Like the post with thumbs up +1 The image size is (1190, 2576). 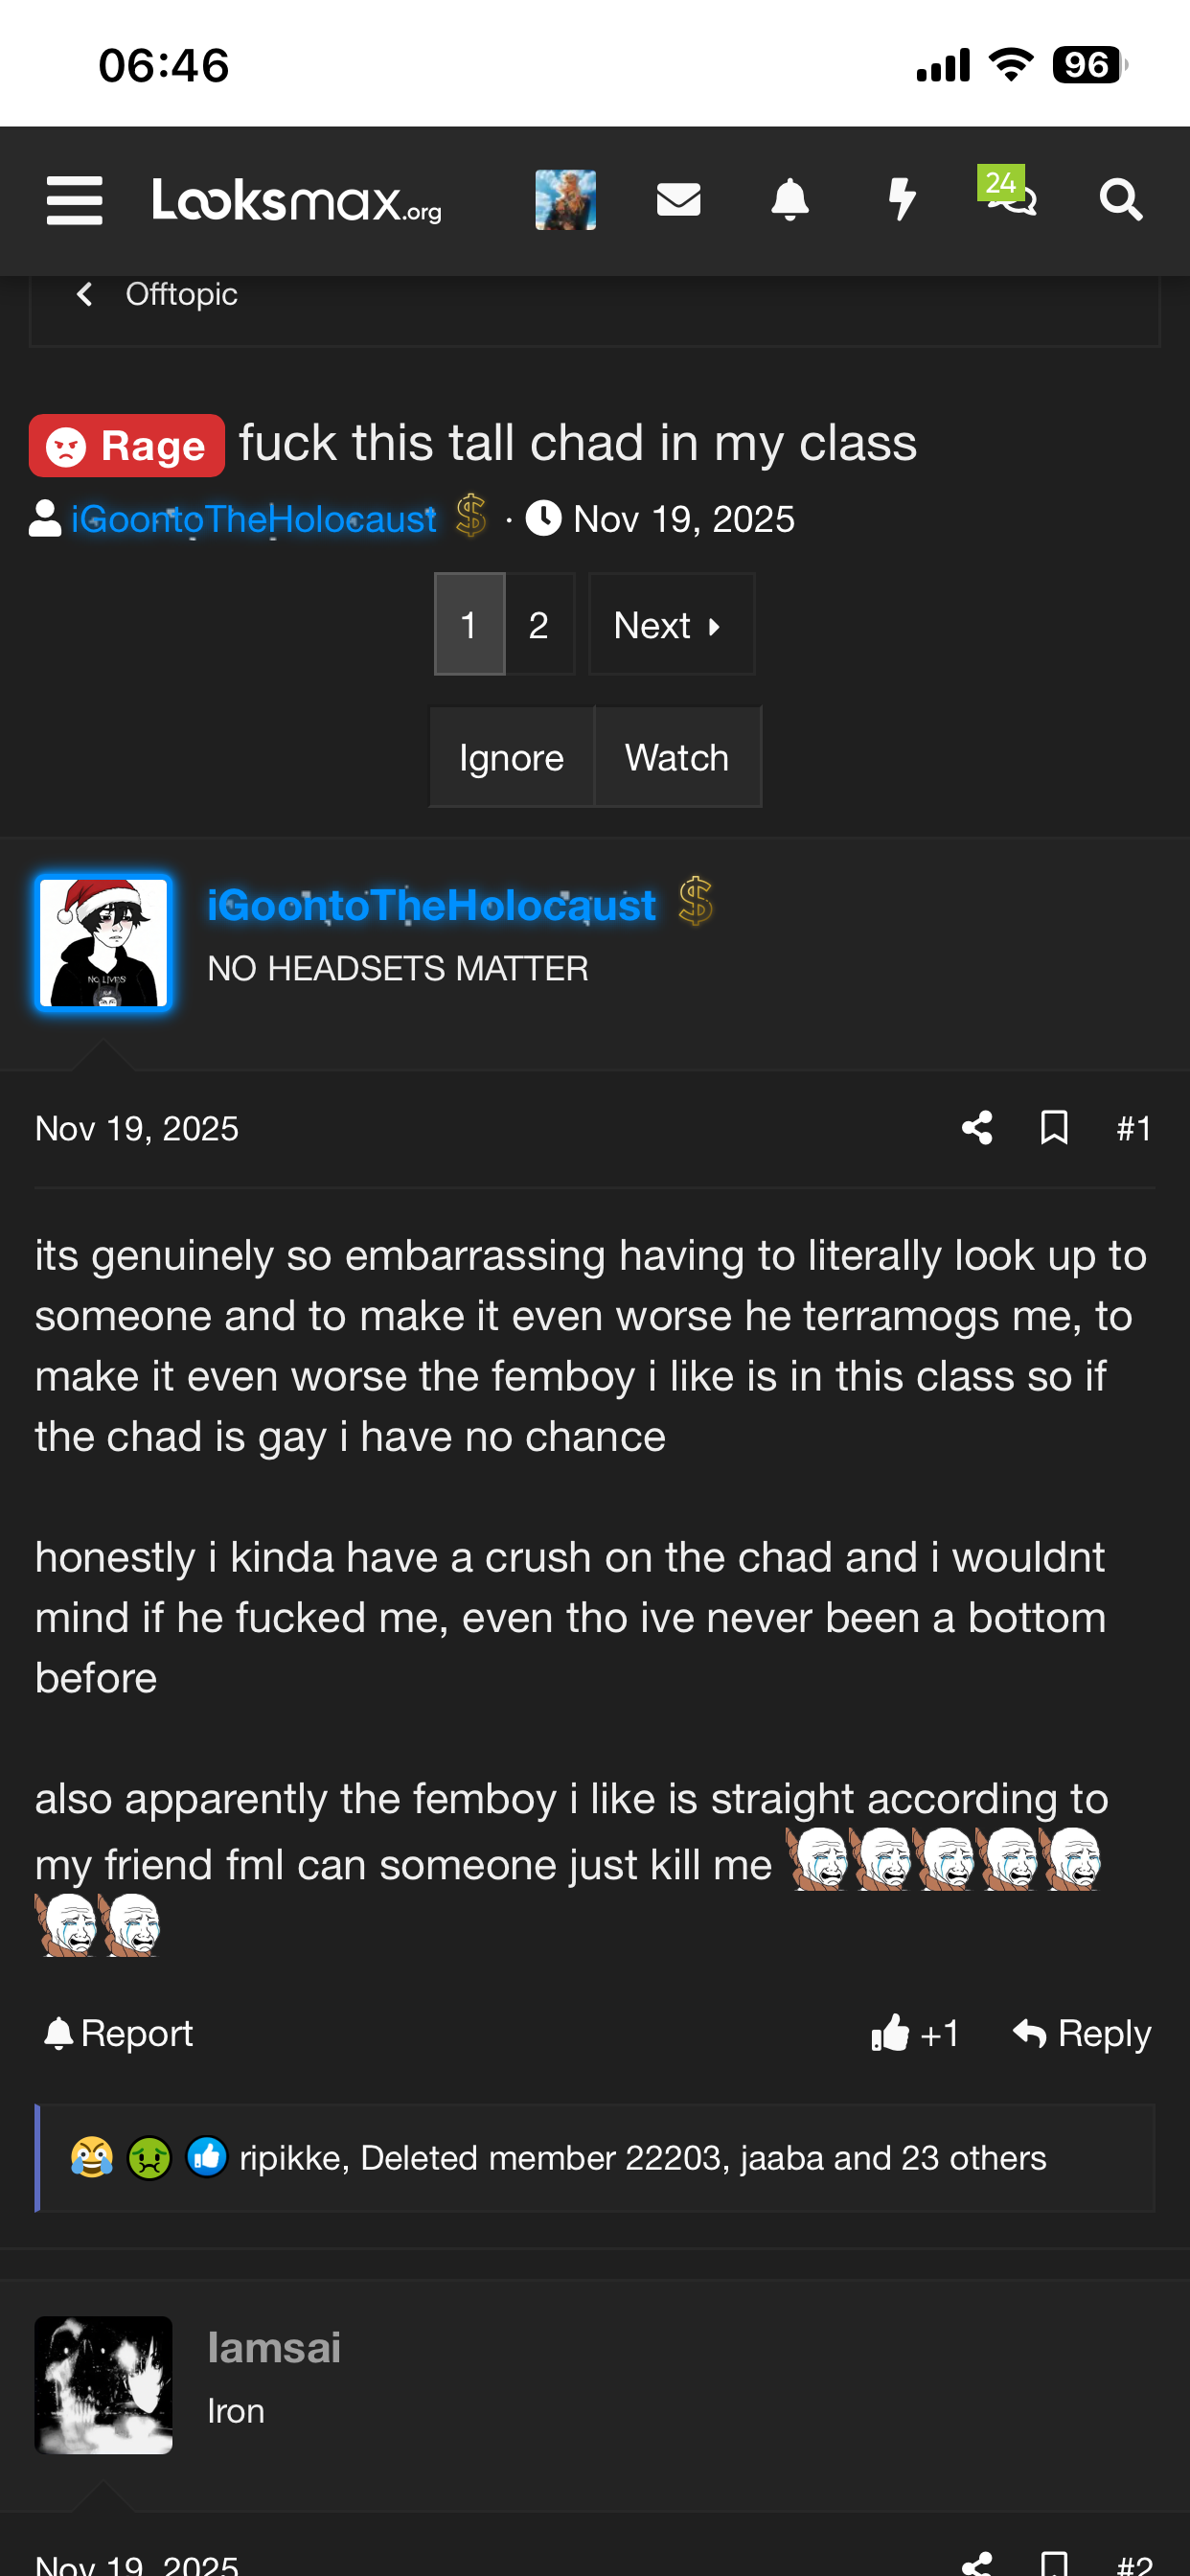pyautogui.click(x=915, y=2033)
